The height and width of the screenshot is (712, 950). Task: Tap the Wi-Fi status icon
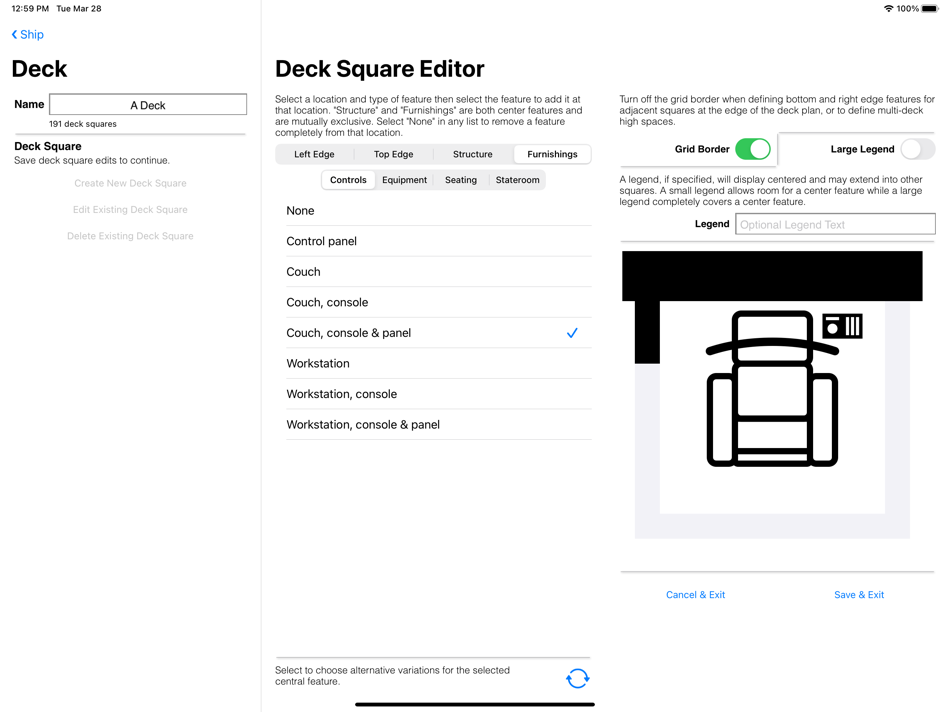click(x=888, y=8)
